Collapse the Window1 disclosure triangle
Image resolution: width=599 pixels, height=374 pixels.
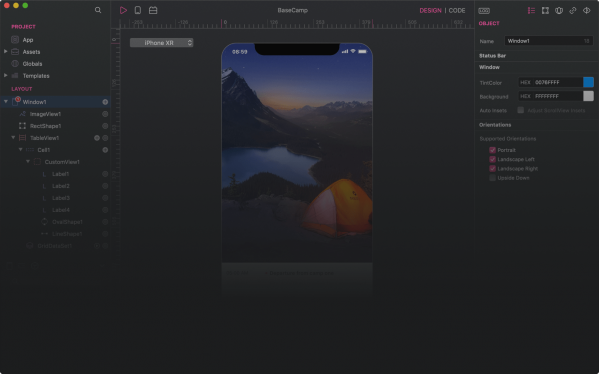pyautogui.click(x=6, y=102)
